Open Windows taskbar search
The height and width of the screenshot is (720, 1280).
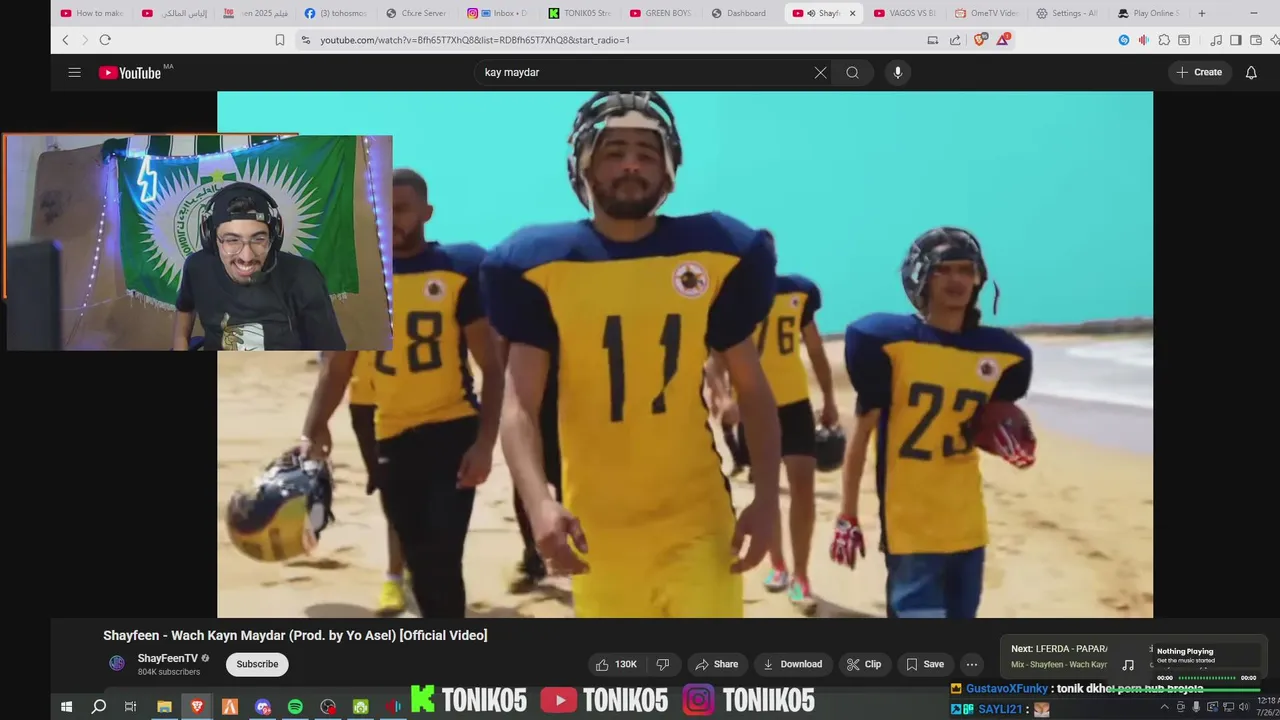99,706
